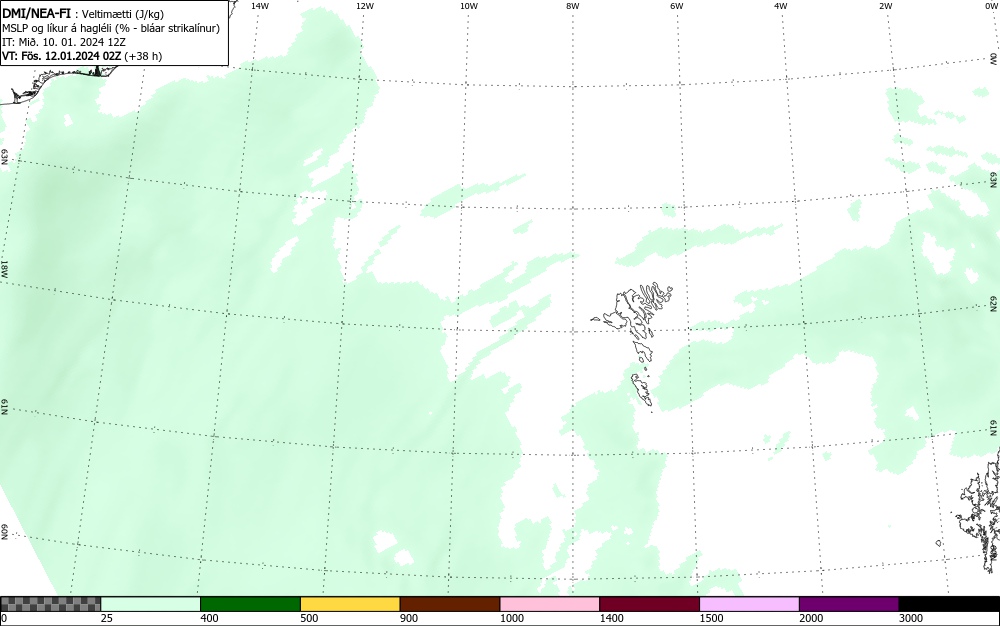
Task: Click the 'DMI/NEA-FI' model title
Action: [36, 13]
